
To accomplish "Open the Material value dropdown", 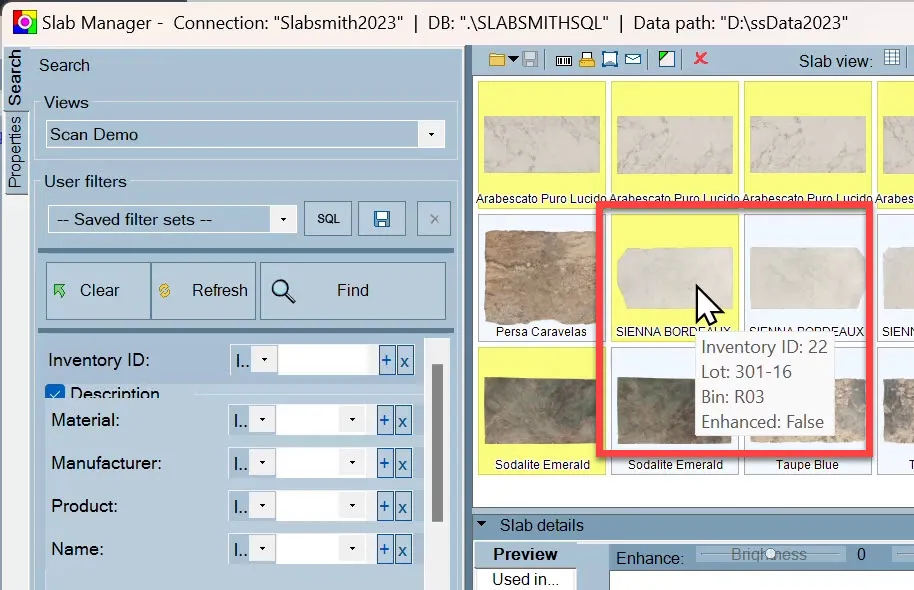I will coord(352,420).
